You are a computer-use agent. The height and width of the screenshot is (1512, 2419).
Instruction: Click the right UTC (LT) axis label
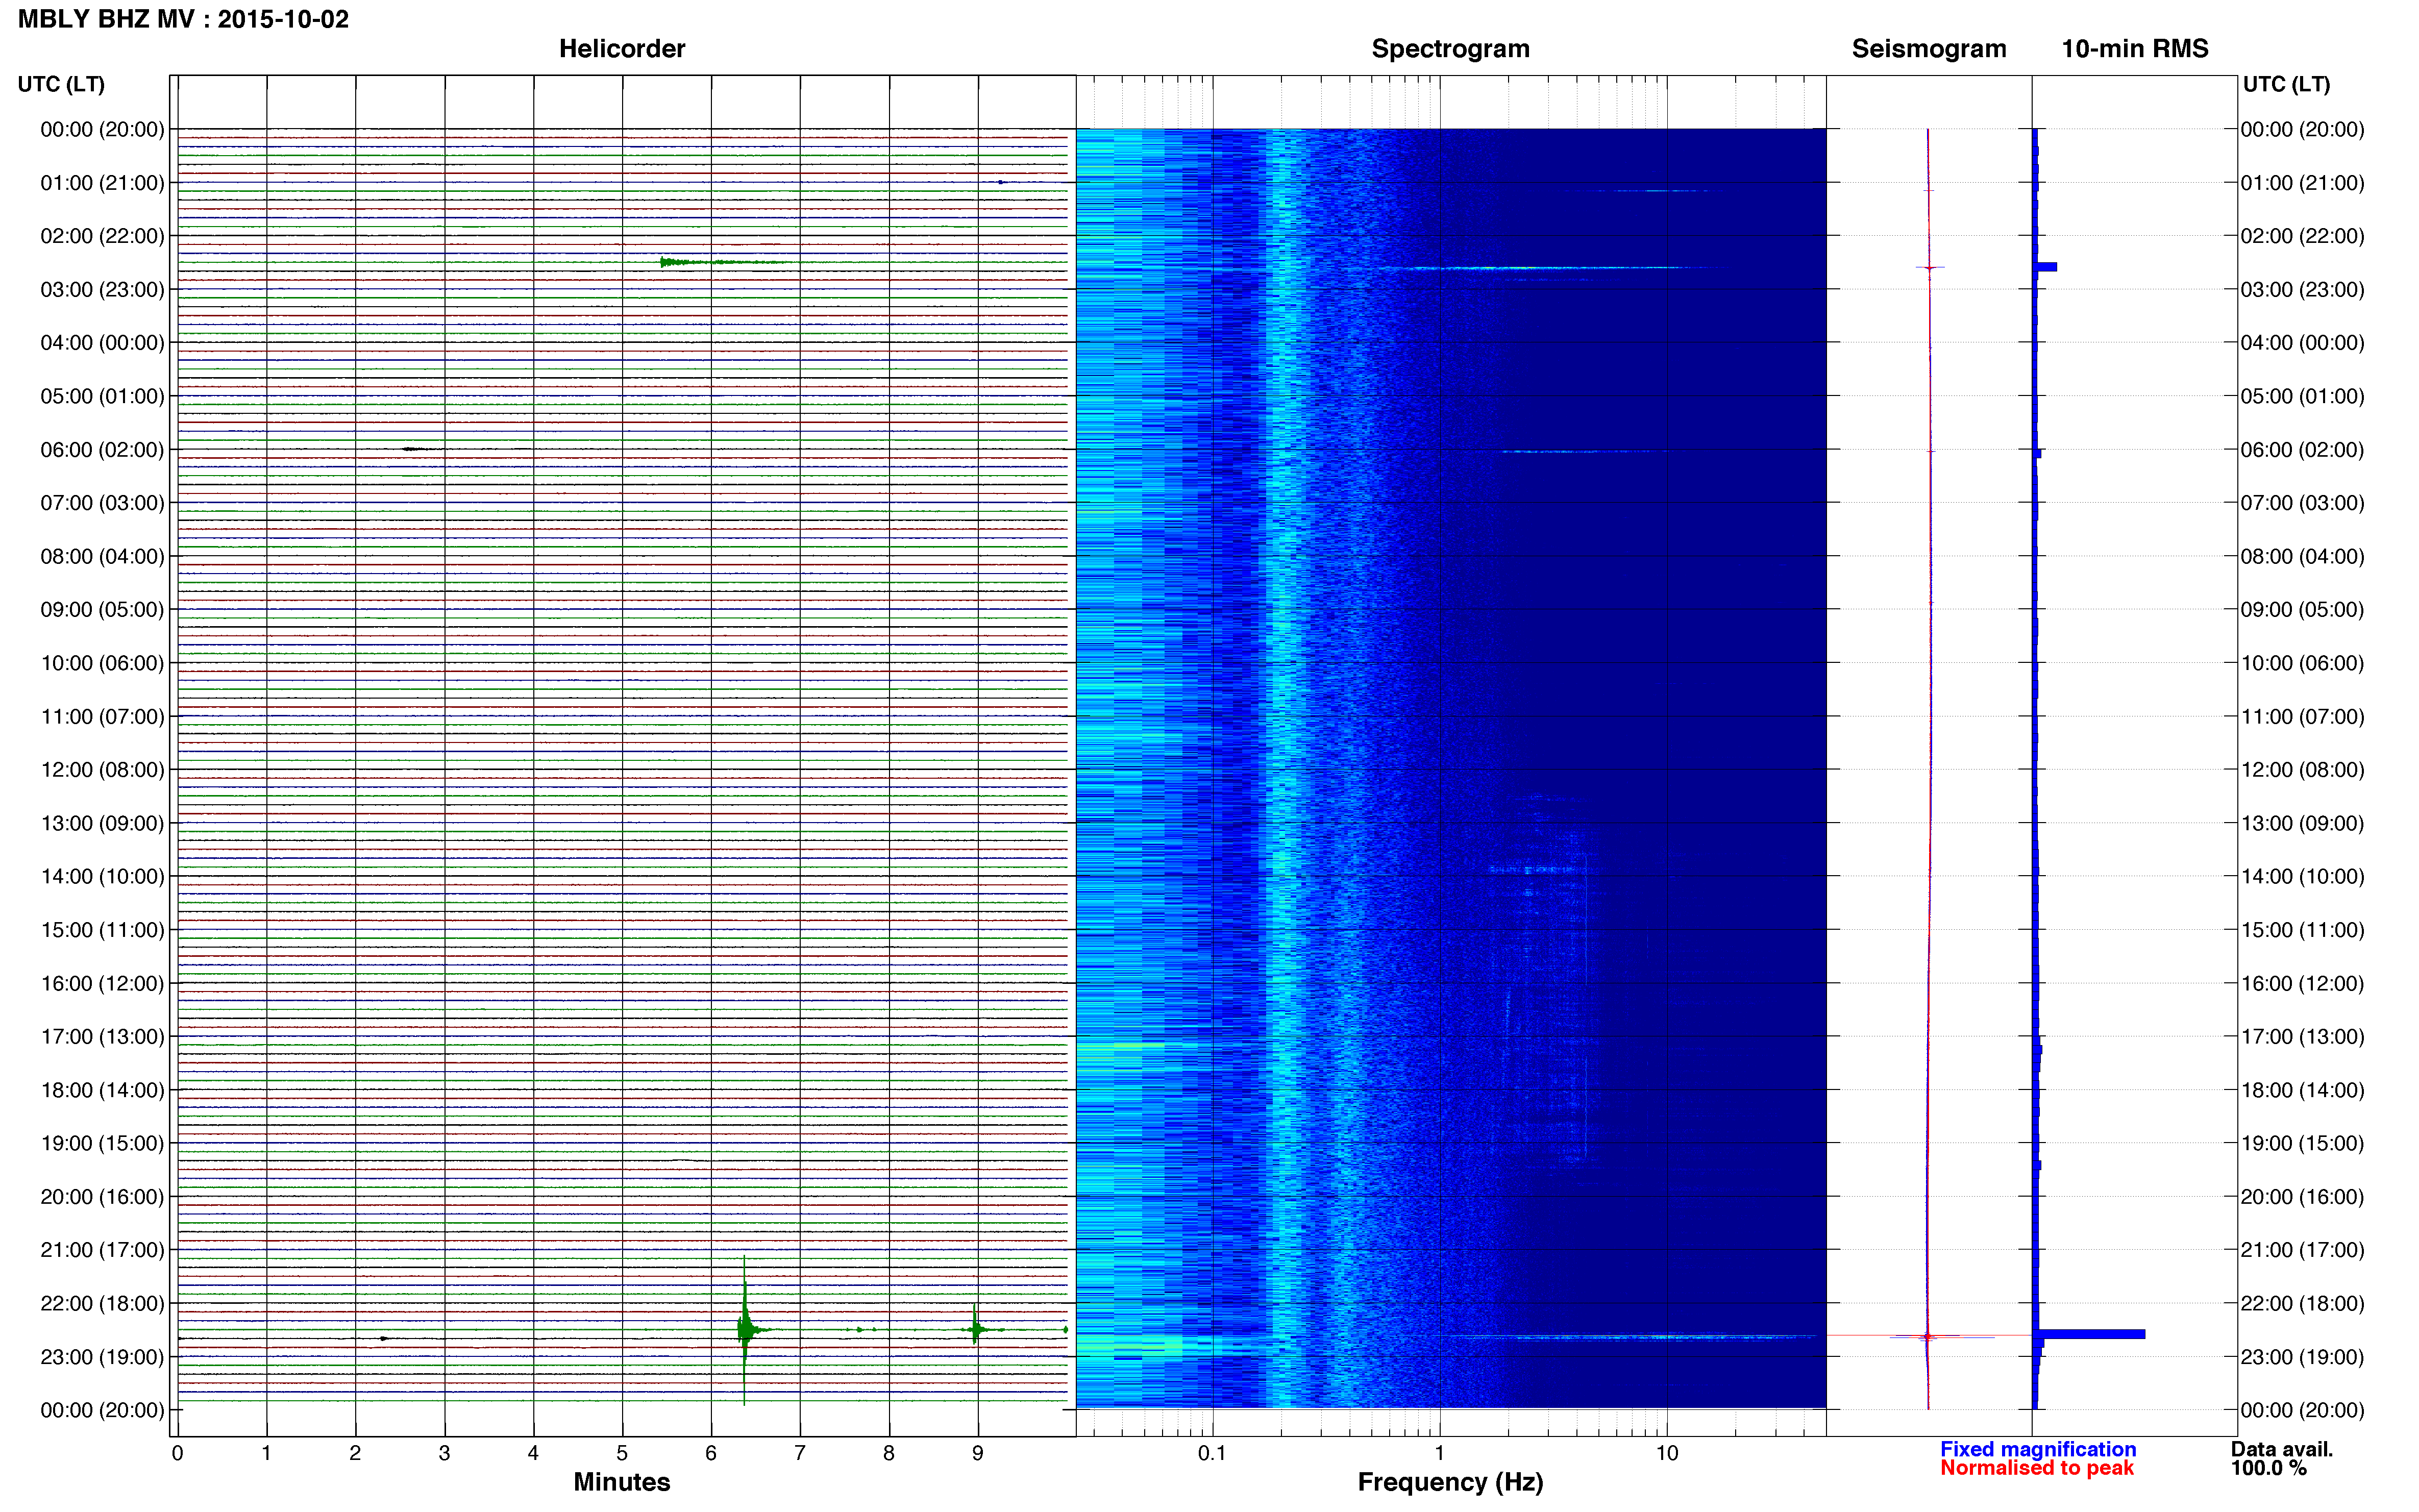[x=2286, y=85]
